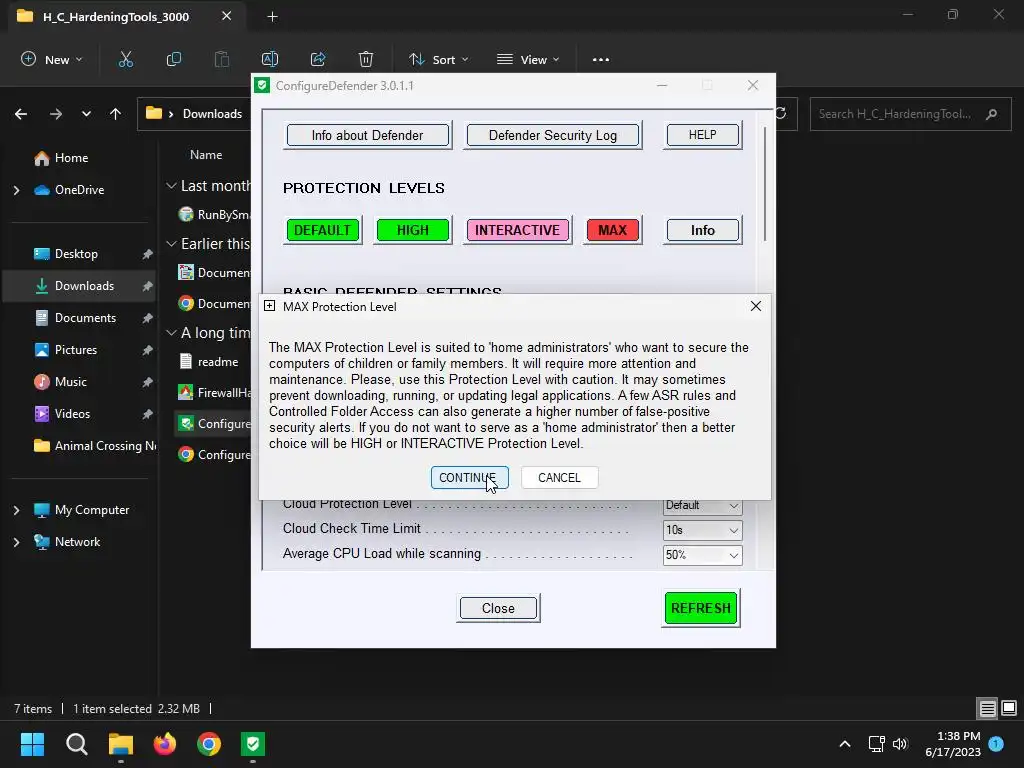Go back with the left arrow
Screen dimensions: 1024x768
21,114
